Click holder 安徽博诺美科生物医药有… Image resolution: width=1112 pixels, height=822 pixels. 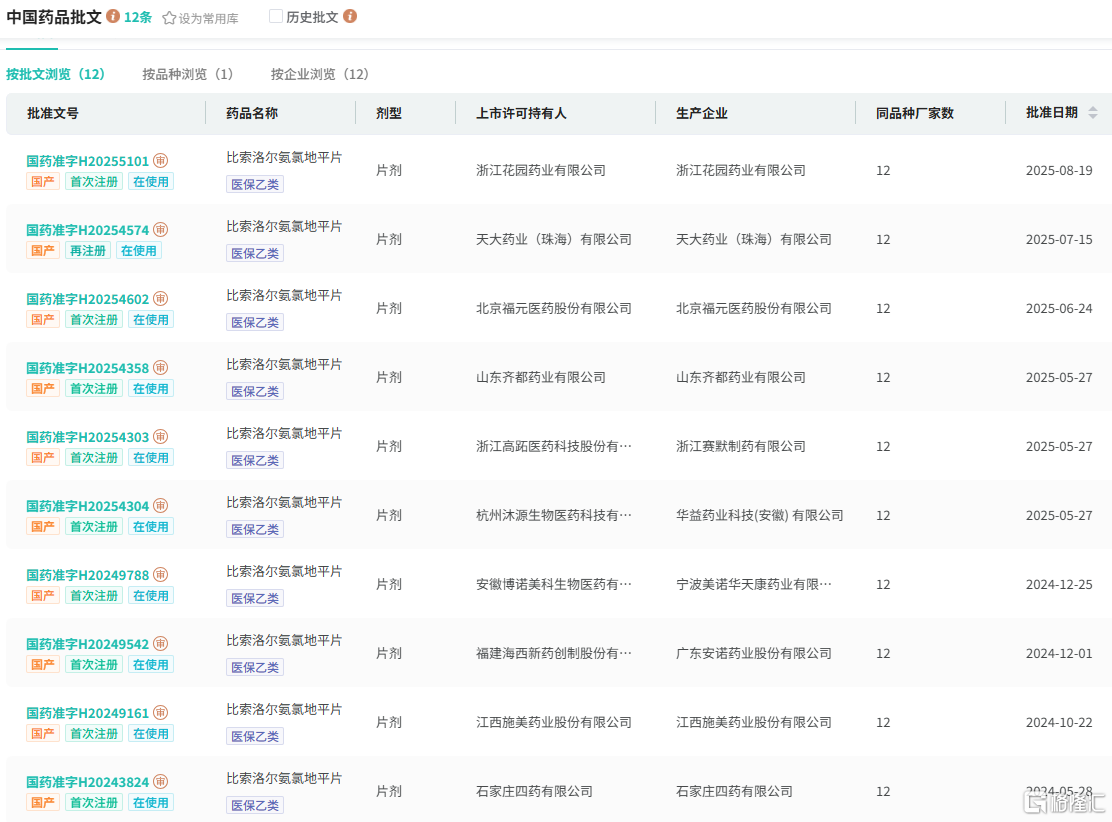(554, 584)
